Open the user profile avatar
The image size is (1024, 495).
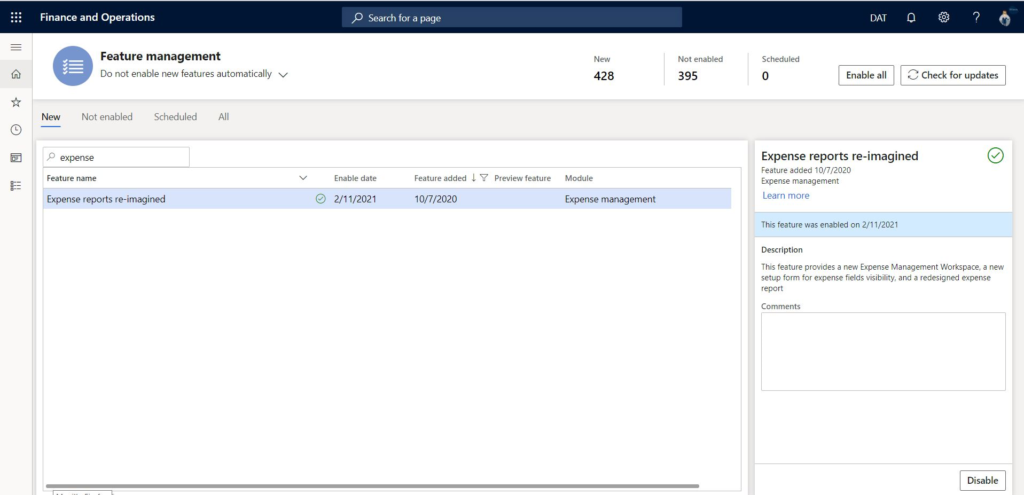pos(1005,18)
